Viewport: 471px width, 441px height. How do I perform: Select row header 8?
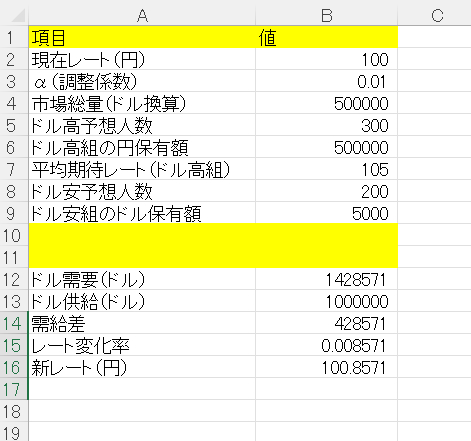point(14,191)
